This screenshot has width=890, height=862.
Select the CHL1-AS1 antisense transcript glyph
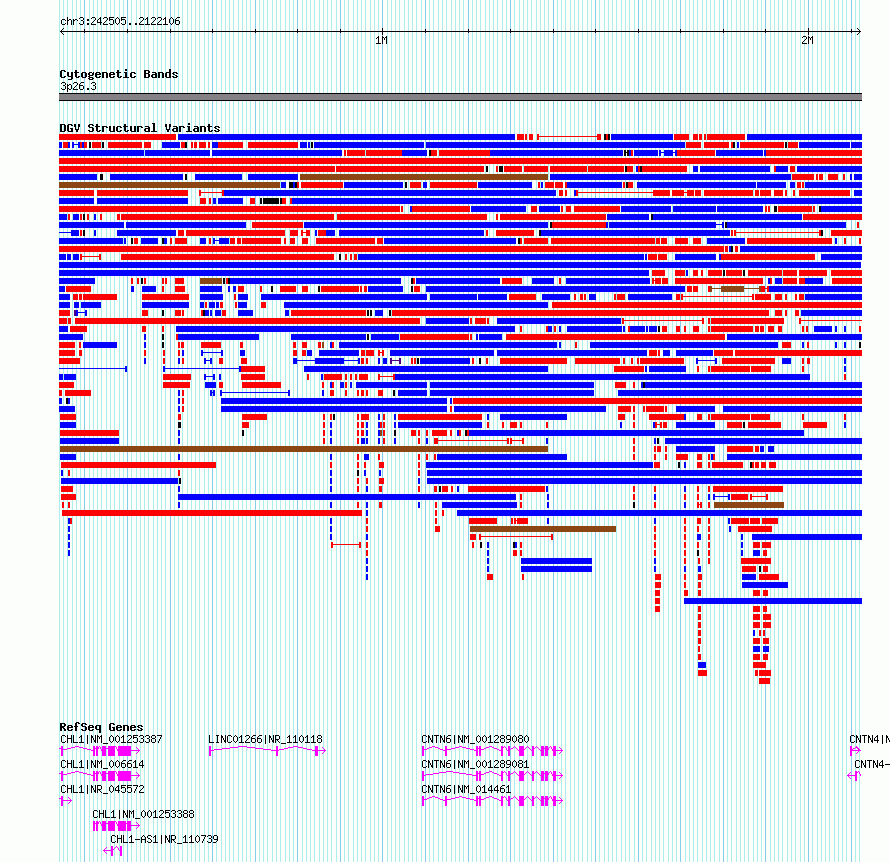coord(112,851)
